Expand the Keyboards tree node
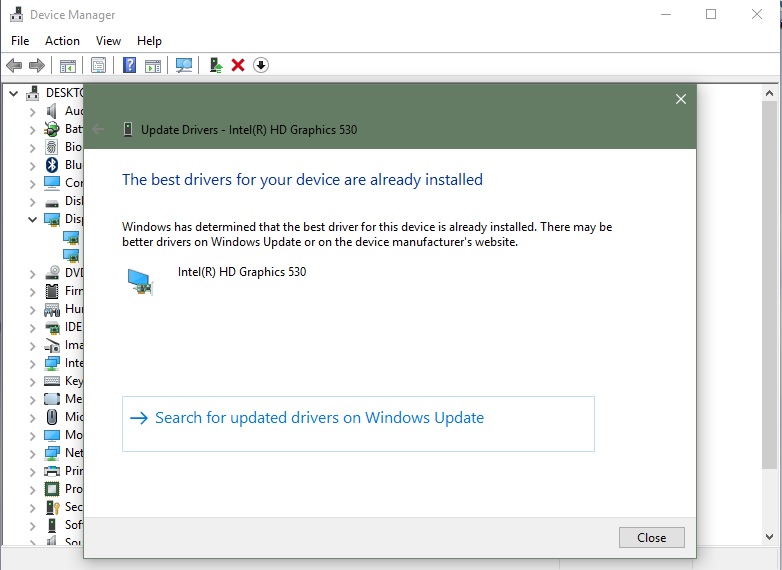Viewport: 782px width, 570px height. (32, 381)
